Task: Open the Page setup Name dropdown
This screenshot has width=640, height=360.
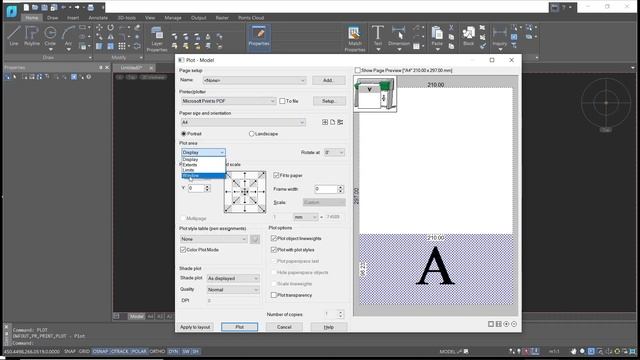Action: point(254,80)
